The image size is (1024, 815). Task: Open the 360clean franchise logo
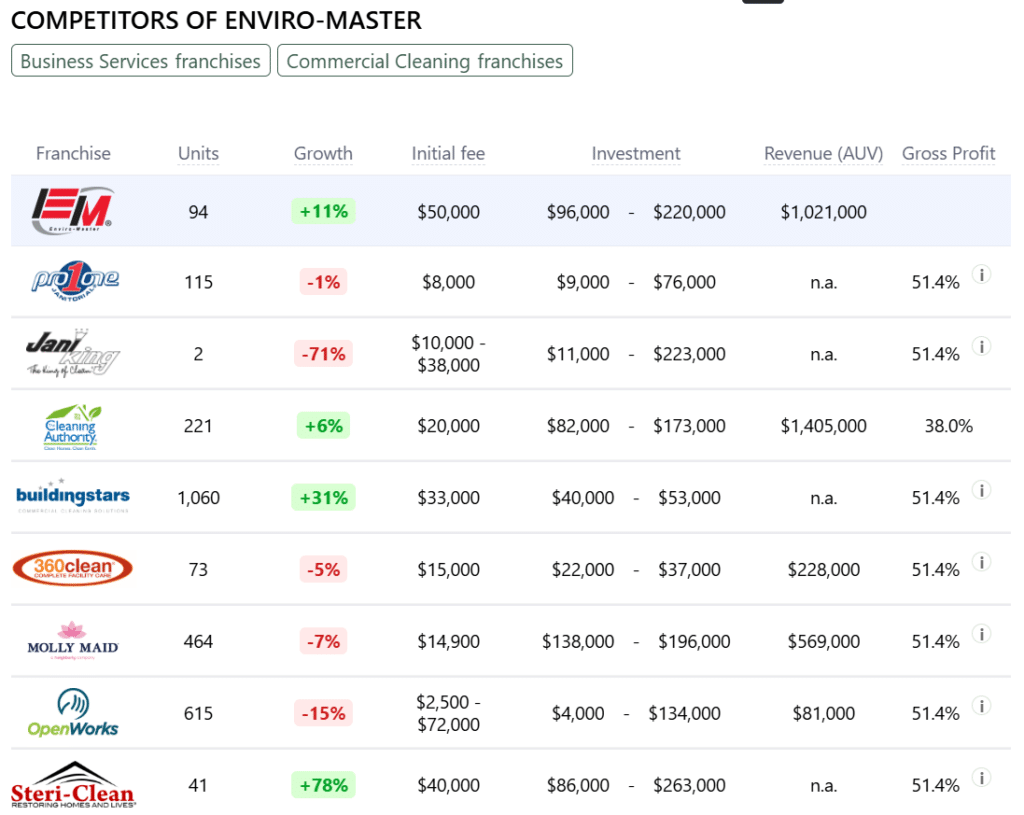(72, 568)
